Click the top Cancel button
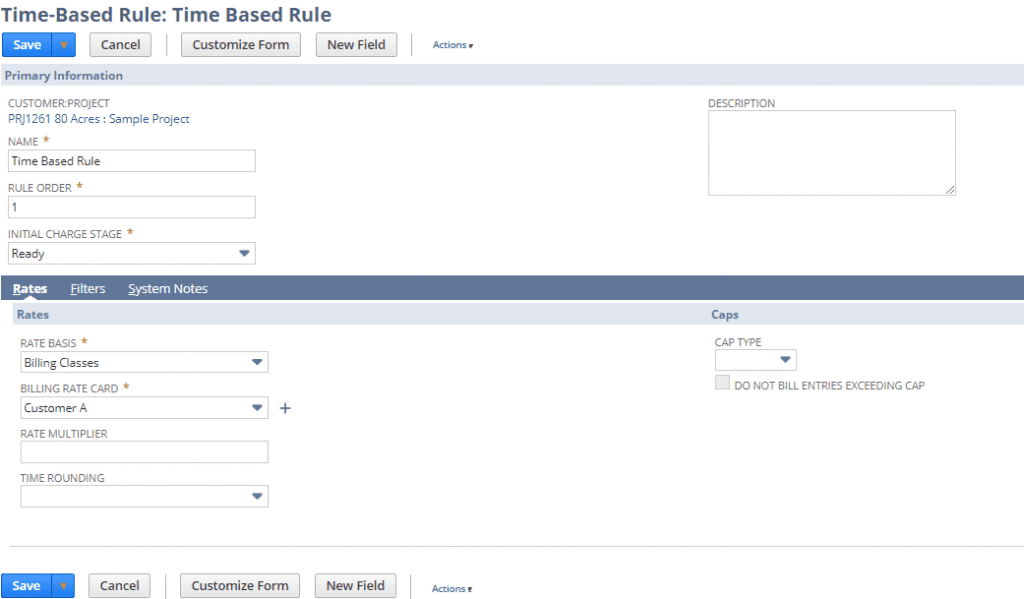1024x599 pixels. pyautogui.click(x=120, y=45)
